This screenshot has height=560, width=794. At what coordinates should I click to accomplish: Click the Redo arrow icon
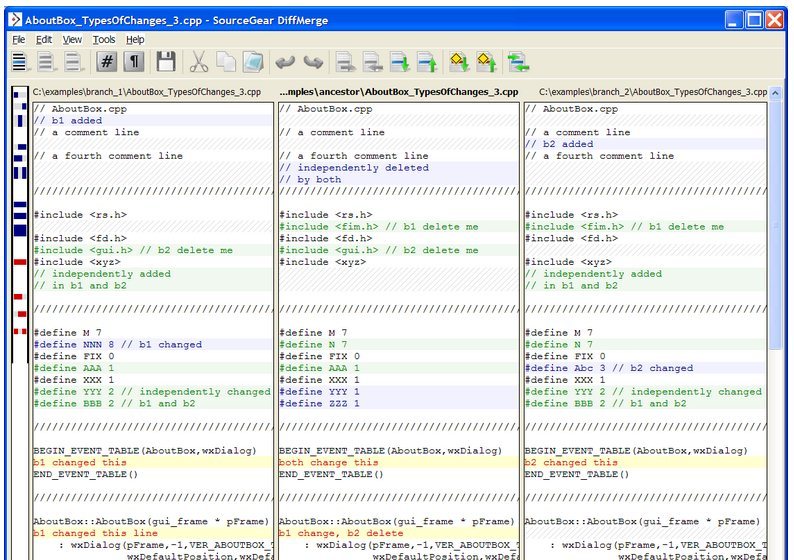point(314,62)
